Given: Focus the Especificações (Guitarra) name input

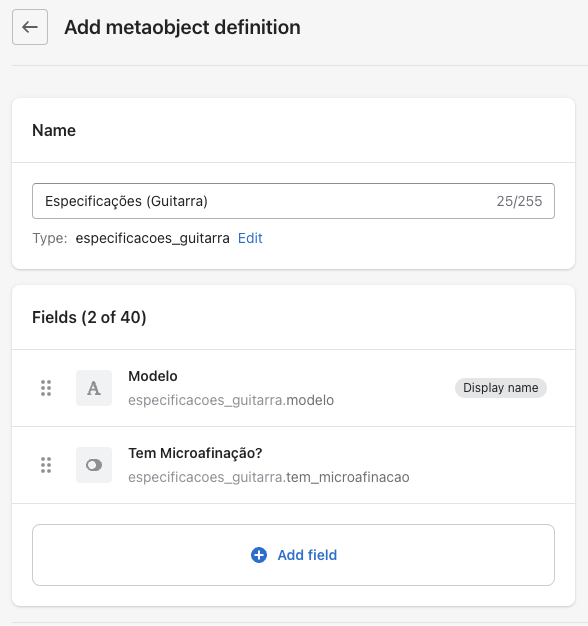Looking at the screenshot, I should pyautogui.click(x=293, y=201).
